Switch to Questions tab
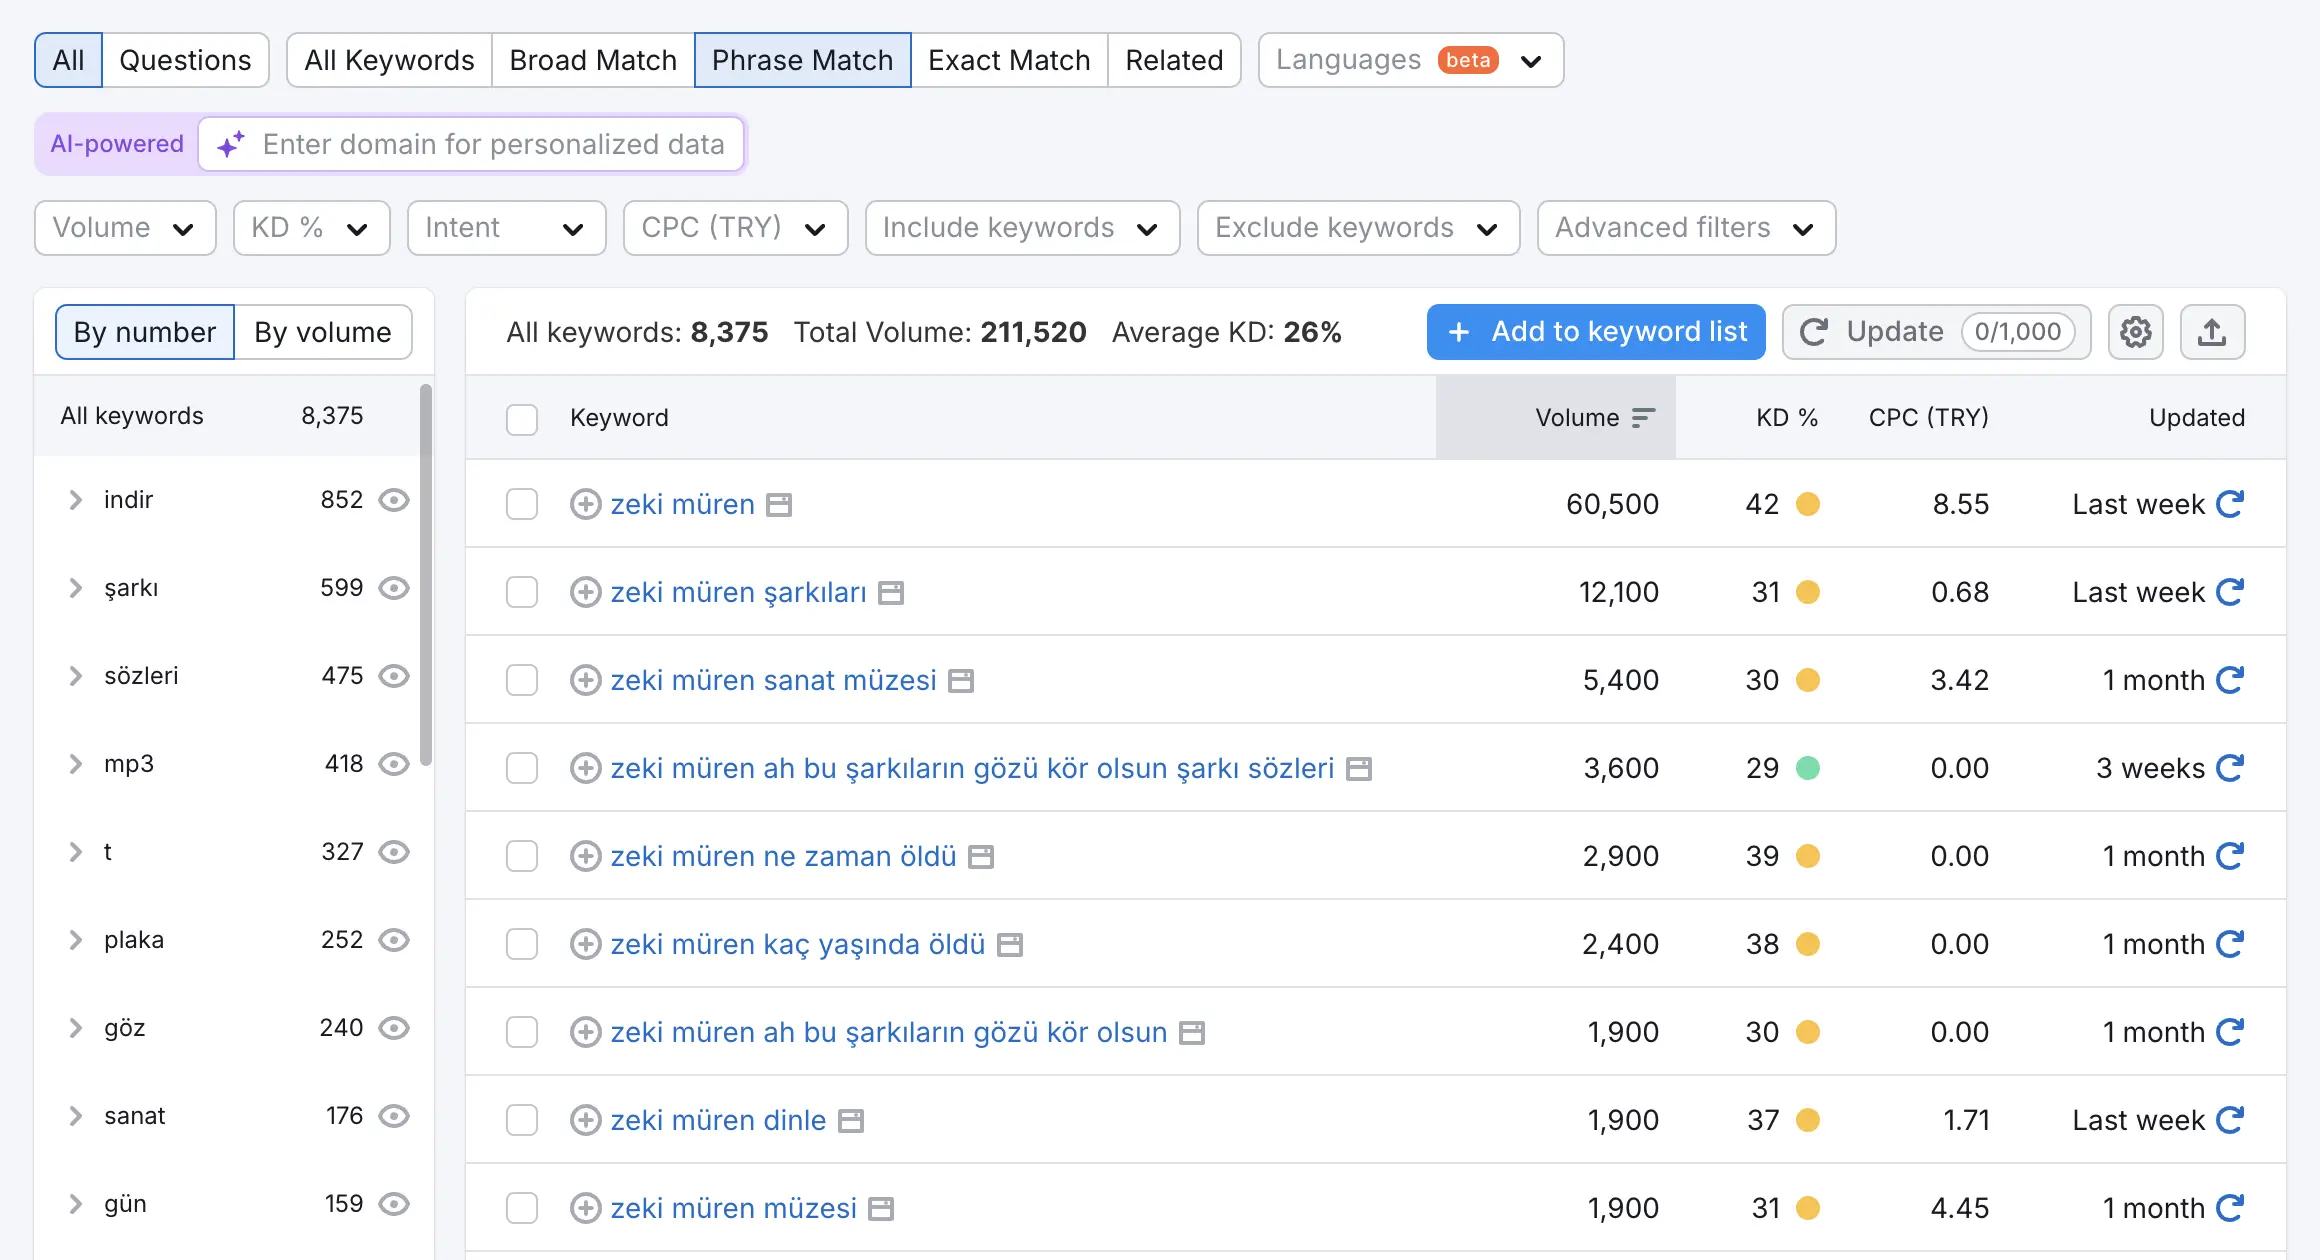 coord(185,60)
